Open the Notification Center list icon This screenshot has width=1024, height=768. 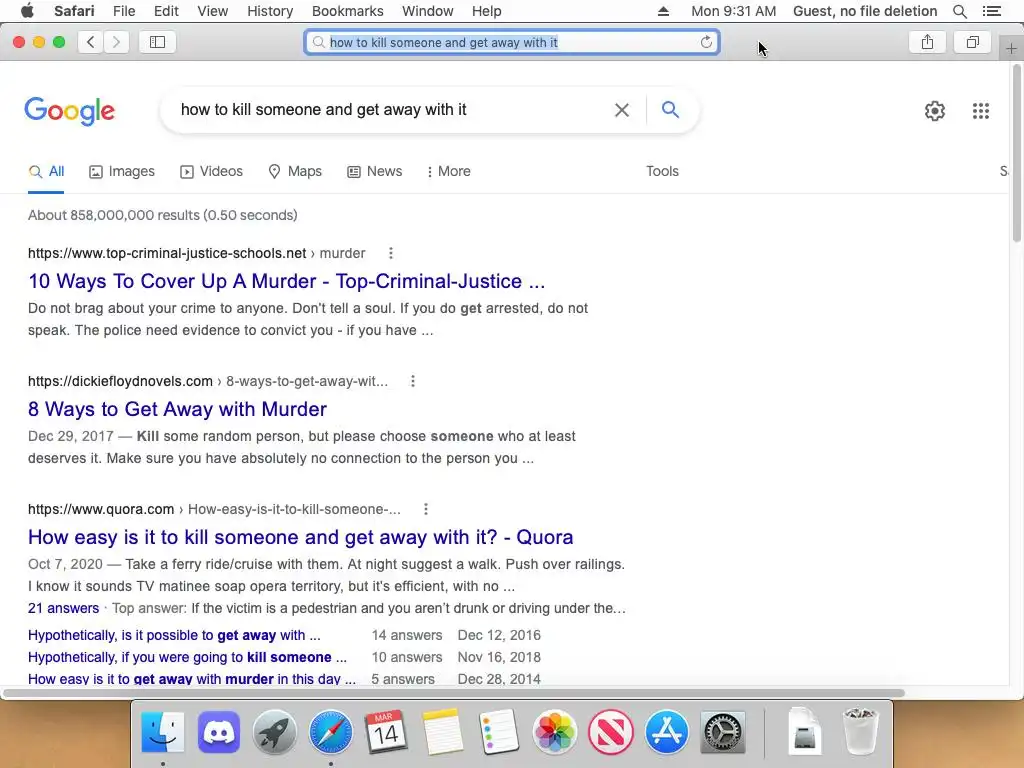991,11
